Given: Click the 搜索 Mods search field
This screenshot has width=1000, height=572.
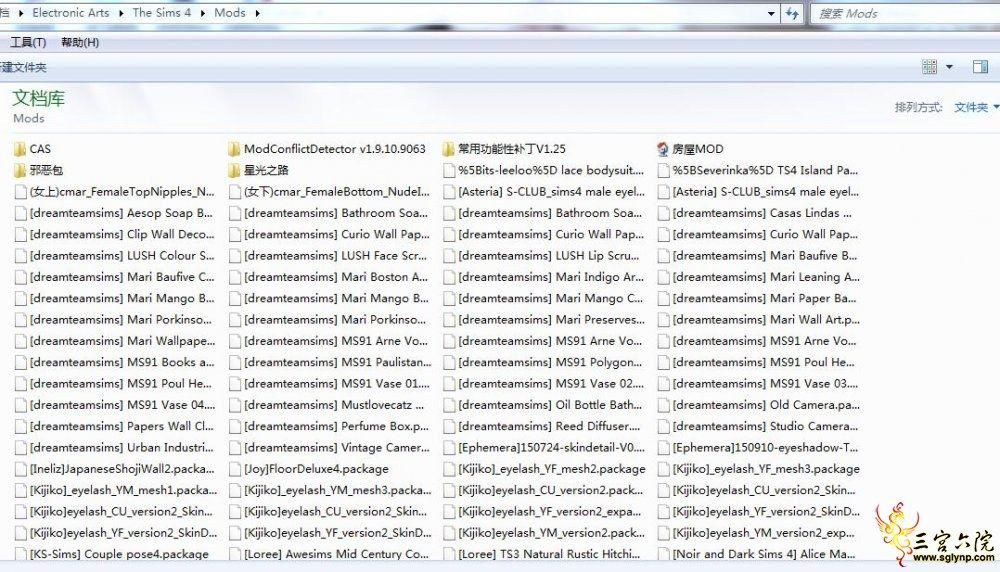Looking at the screenshot, I should click(905, 13).
